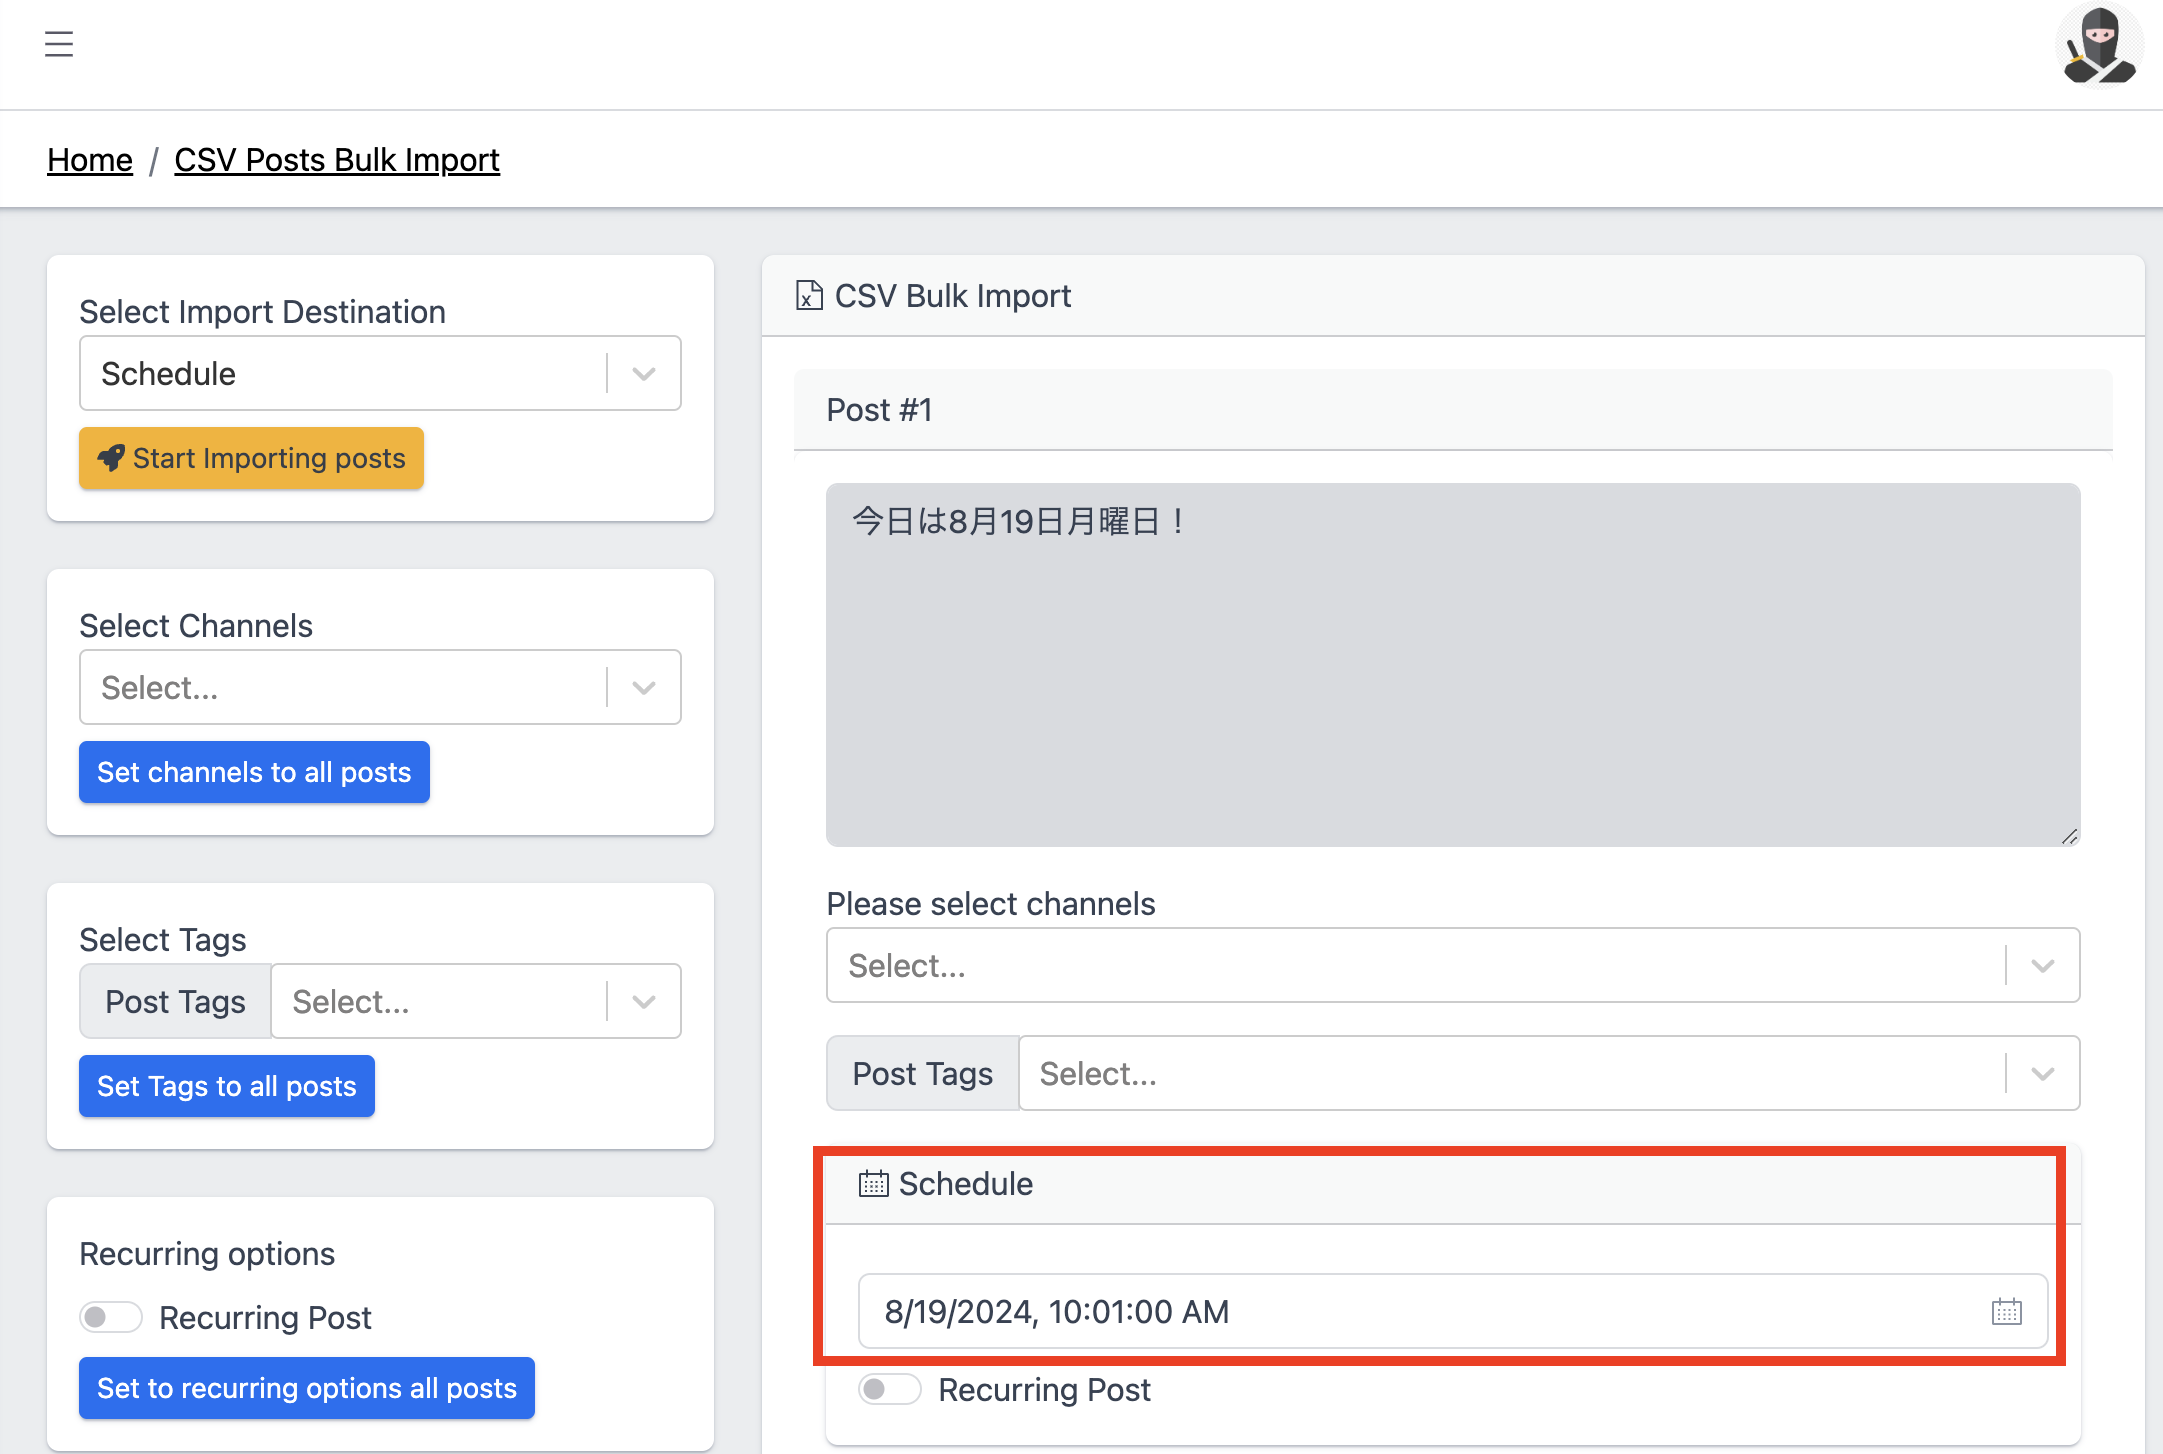Open the sidebar Post Tags select dropdown
This screenshot has height=1454, width=2163.
click(x=476, y=1001)
